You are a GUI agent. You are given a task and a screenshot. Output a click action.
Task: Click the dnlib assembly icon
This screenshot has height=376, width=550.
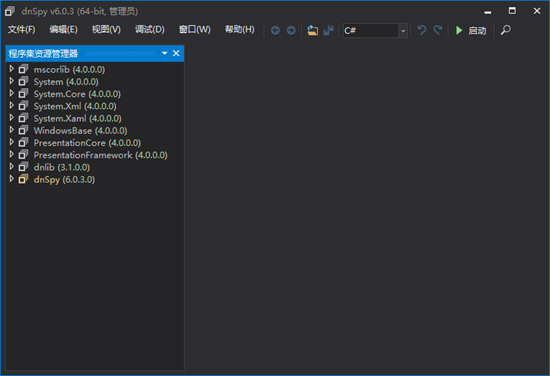[x=23, y=167]
